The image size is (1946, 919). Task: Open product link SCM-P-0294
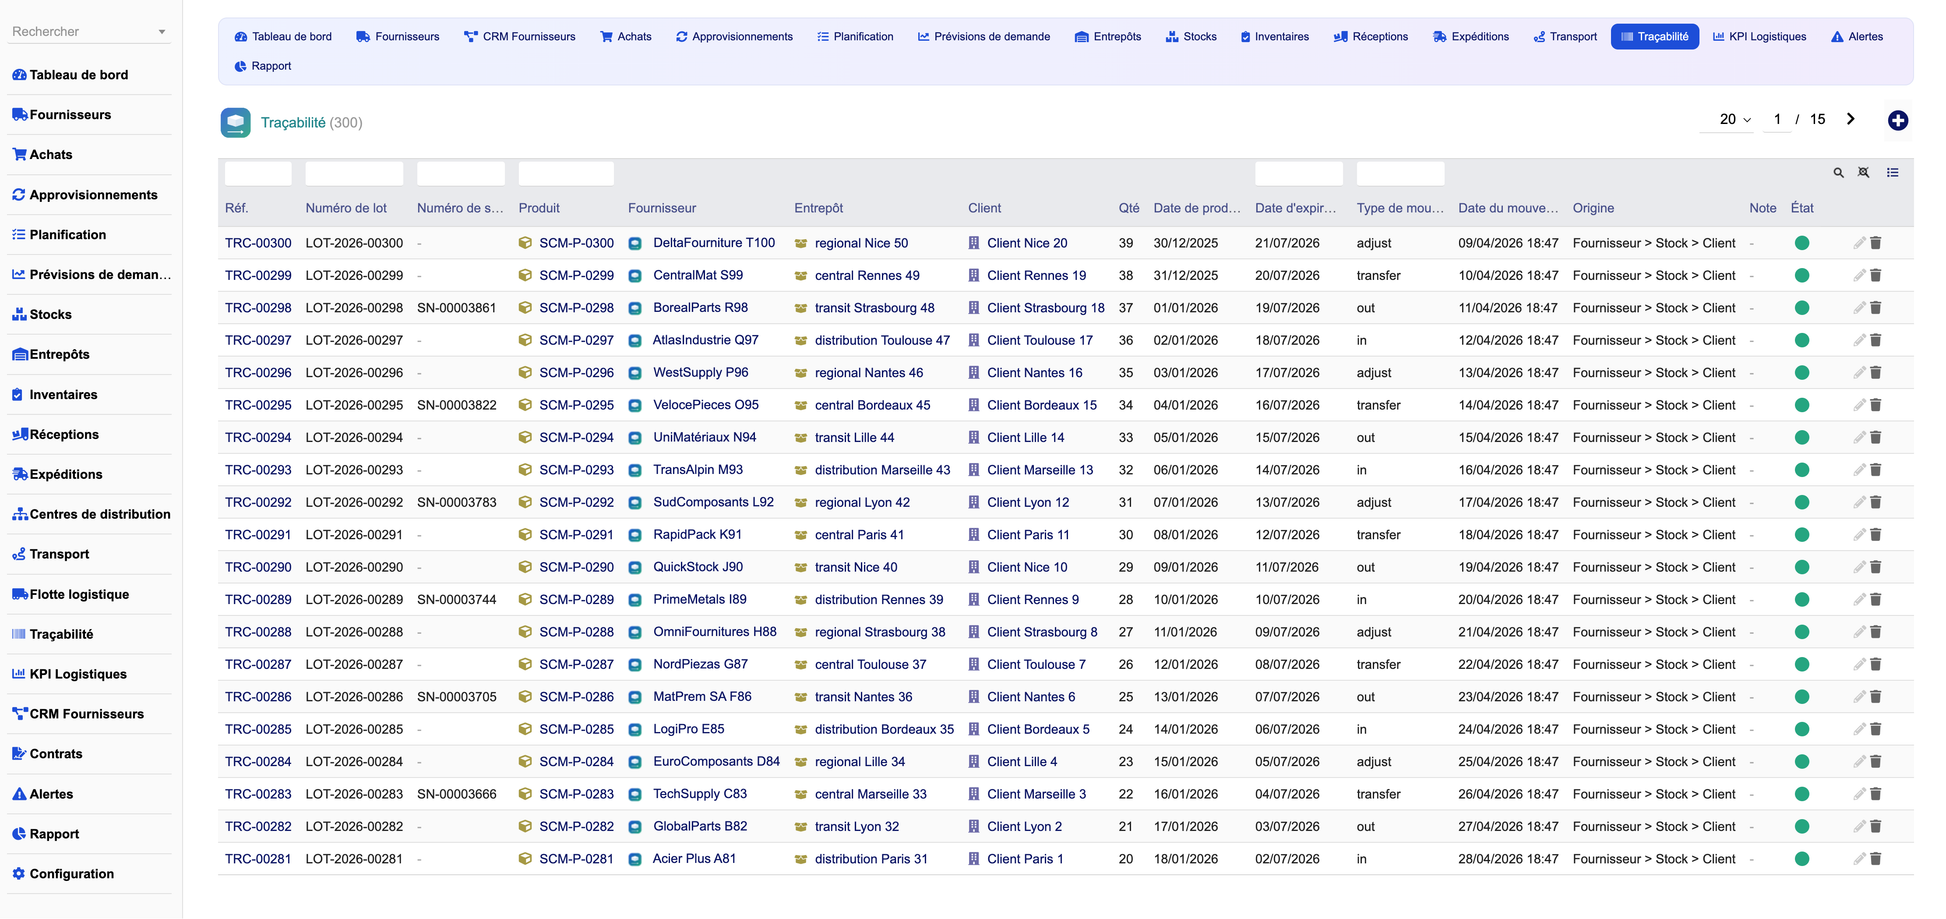[577, 438]
